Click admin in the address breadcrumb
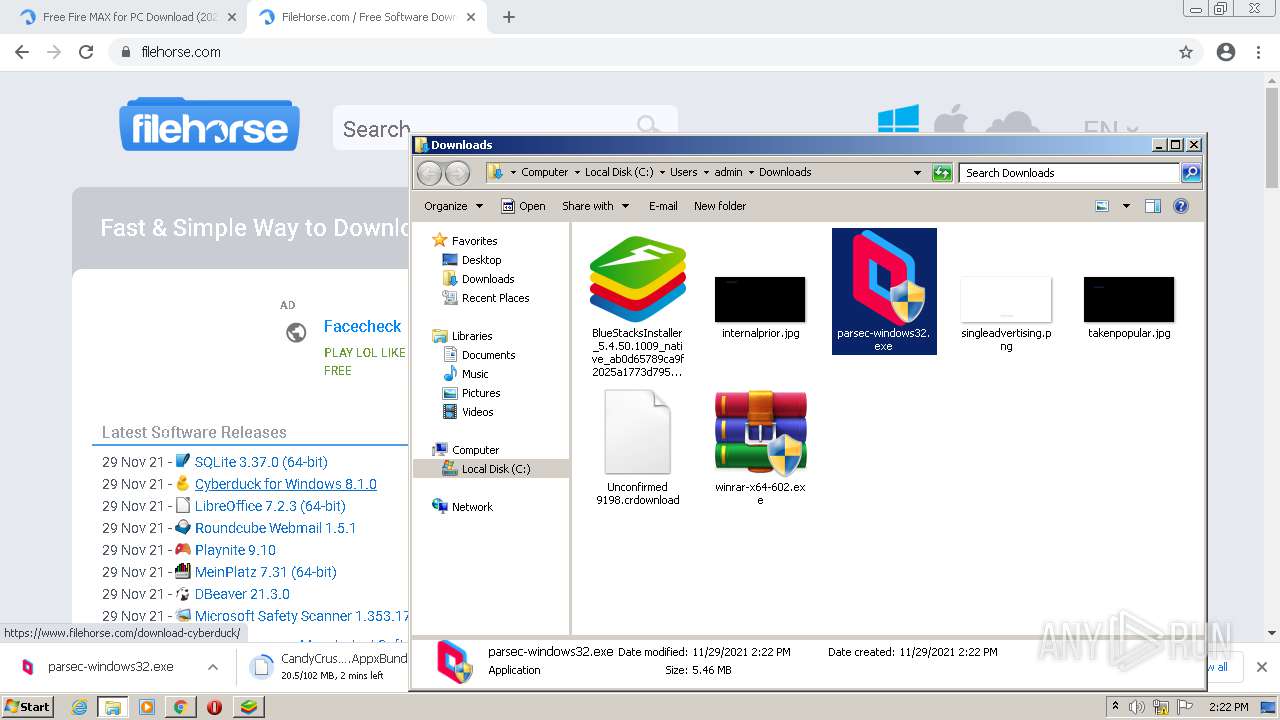The image size is (1280, 720). 728,172
